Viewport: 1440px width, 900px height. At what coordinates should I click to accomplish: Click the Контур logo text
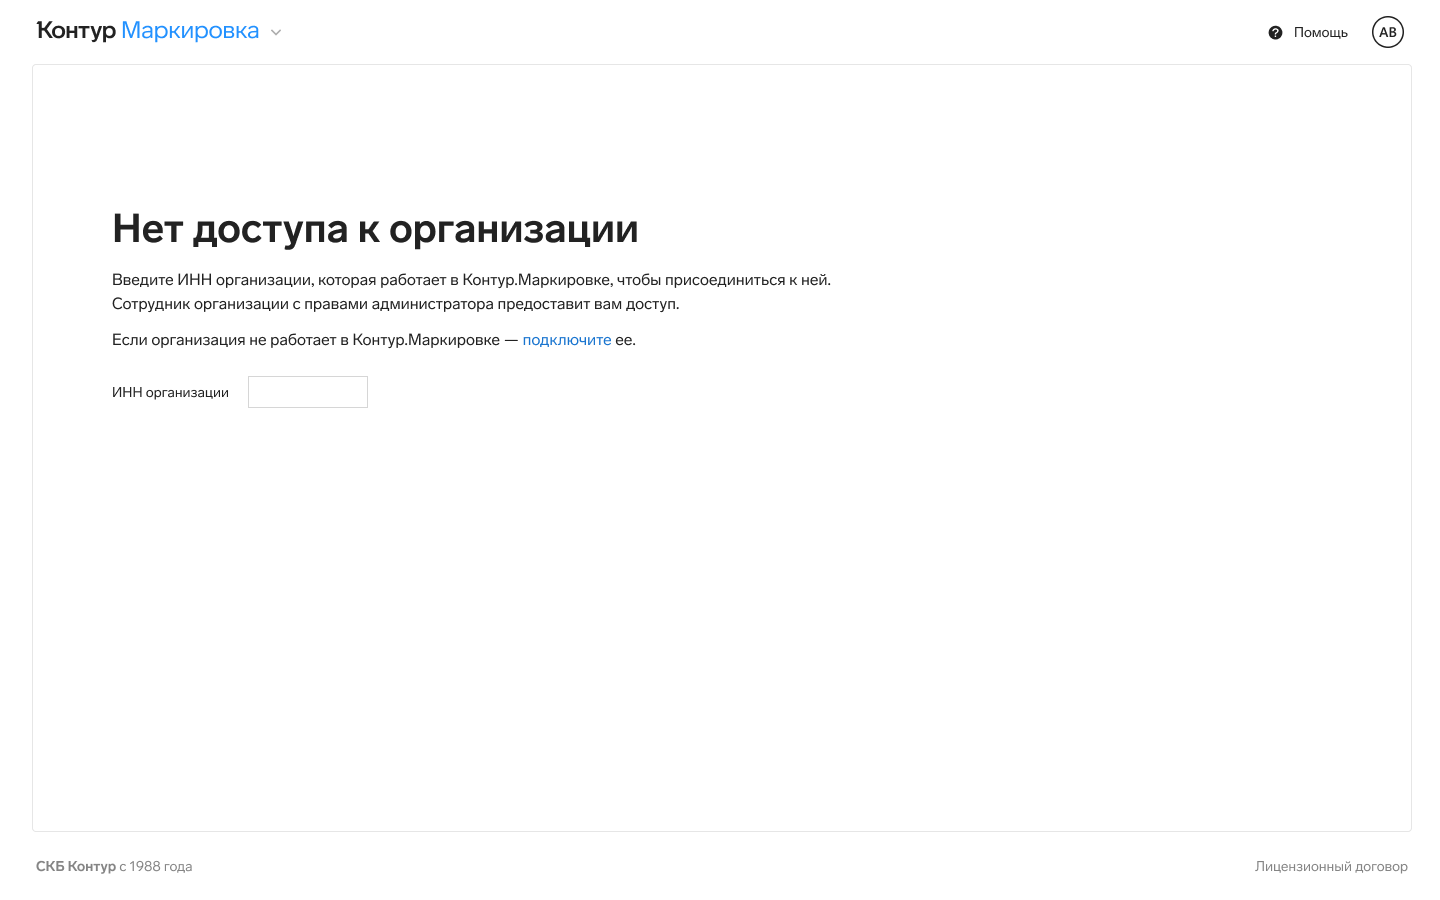pyautogui.click(x=76, y=31)
